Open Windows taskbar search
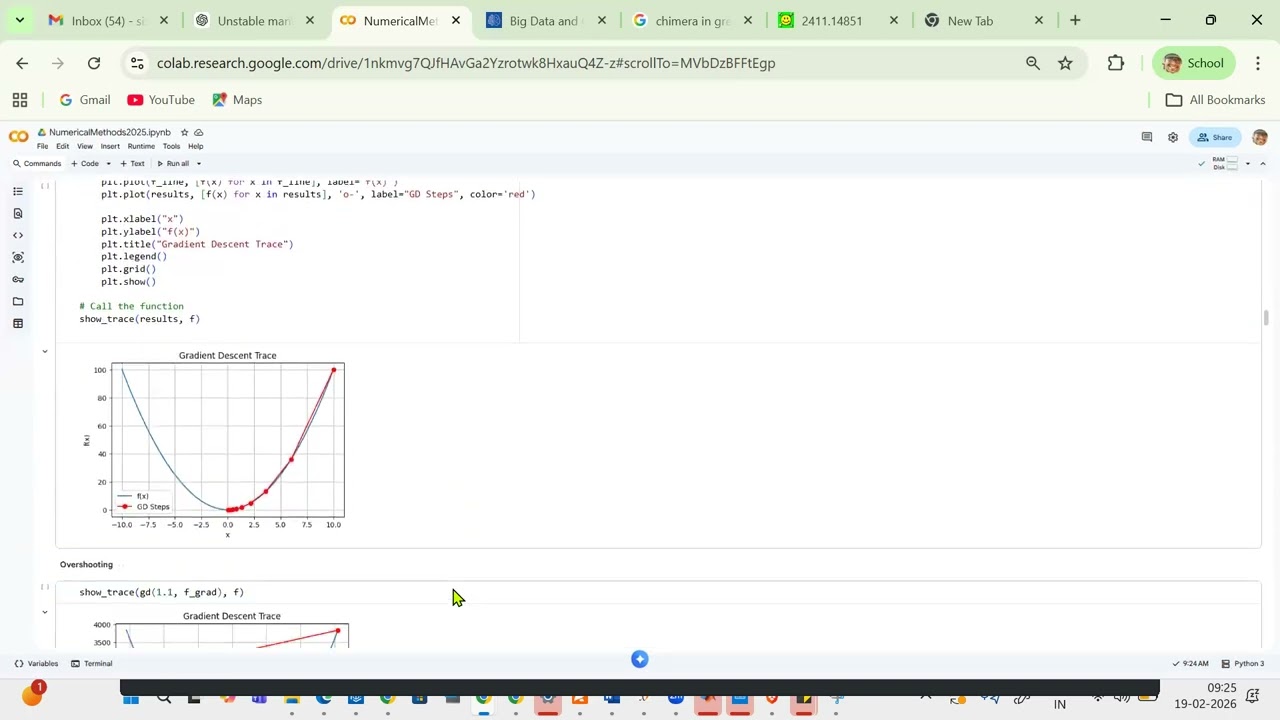This screenshot has width=1280, height=720. [x=164, y=699]
